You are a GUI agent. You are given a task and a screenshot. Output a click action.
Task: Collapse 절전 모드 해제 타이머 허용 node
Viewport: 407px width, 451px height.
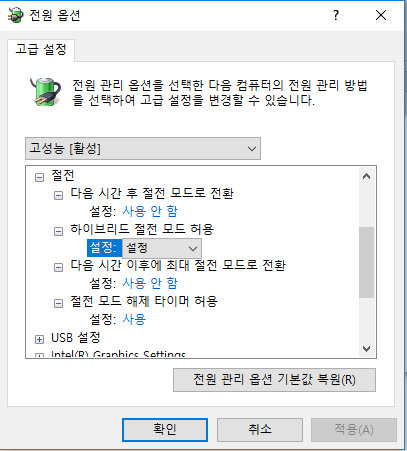(58, 303)
